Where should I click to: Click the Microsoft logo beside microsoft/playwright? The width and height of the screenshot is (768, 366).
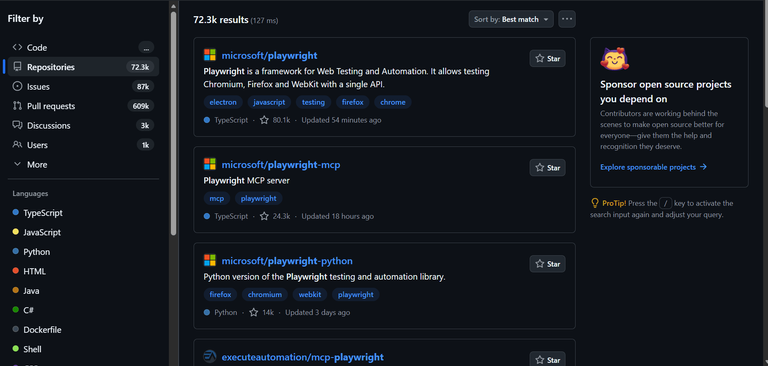210,55
